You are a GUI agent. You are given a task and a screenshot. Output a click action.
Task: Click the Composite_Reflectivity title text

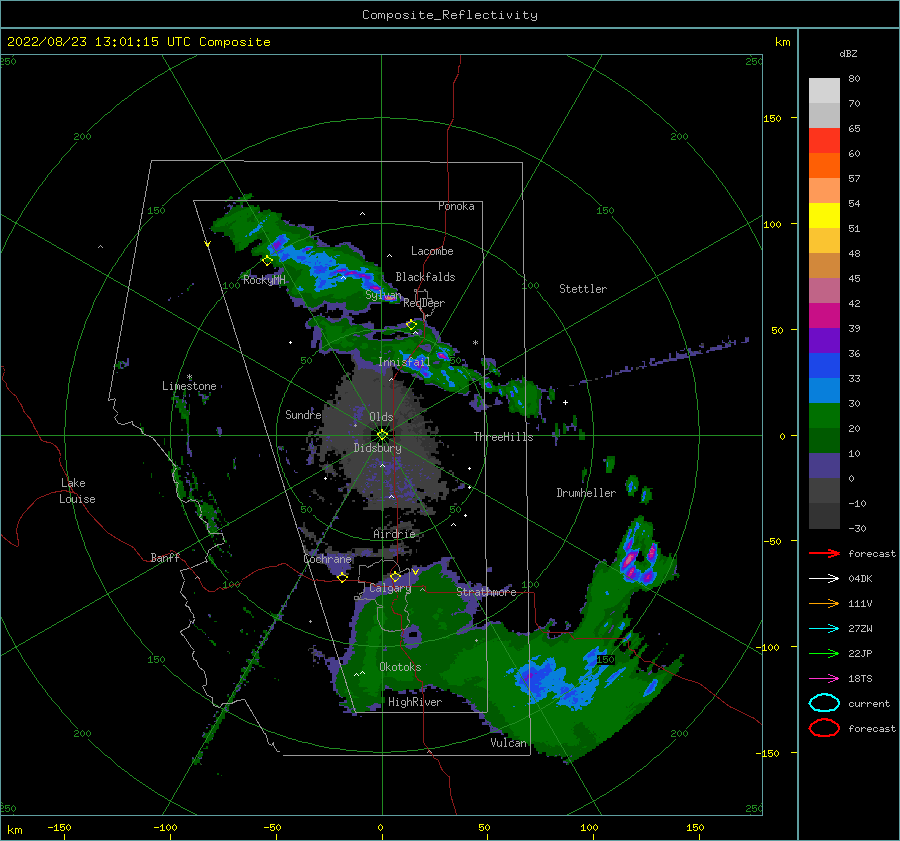449,15
